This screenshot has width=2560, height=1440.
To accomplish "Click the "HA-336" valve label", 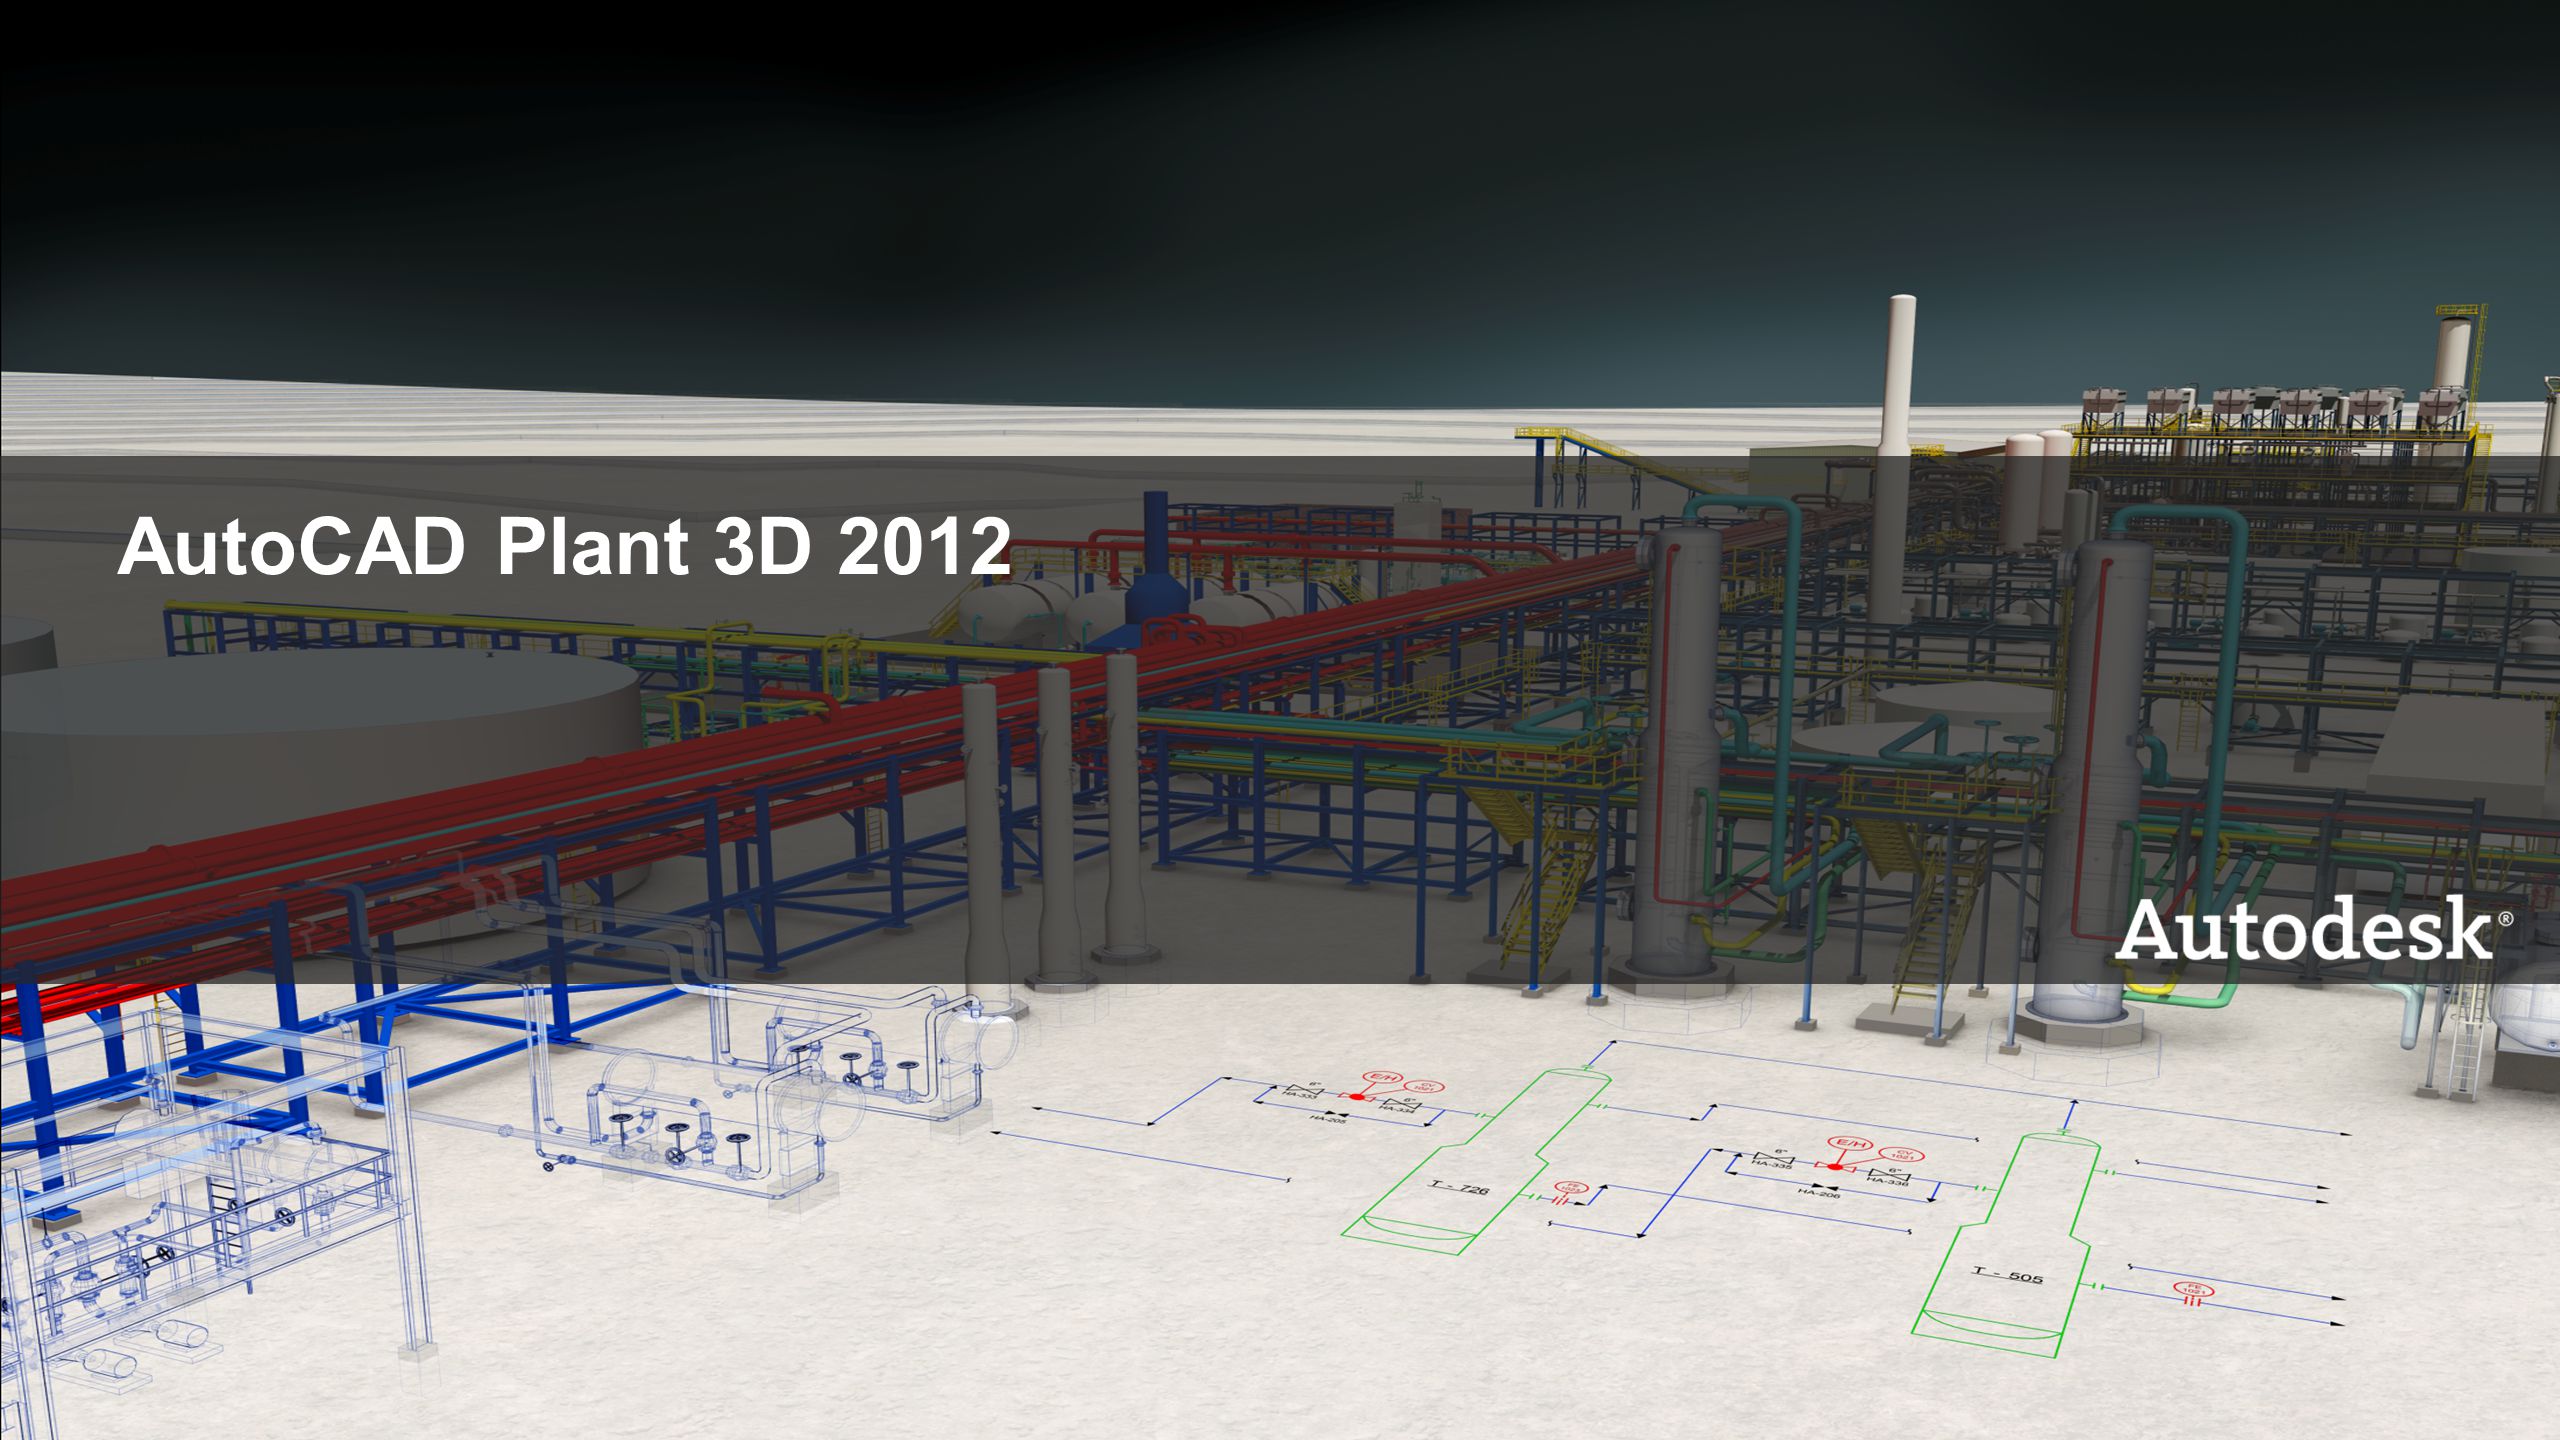I will (1889, 1182).
